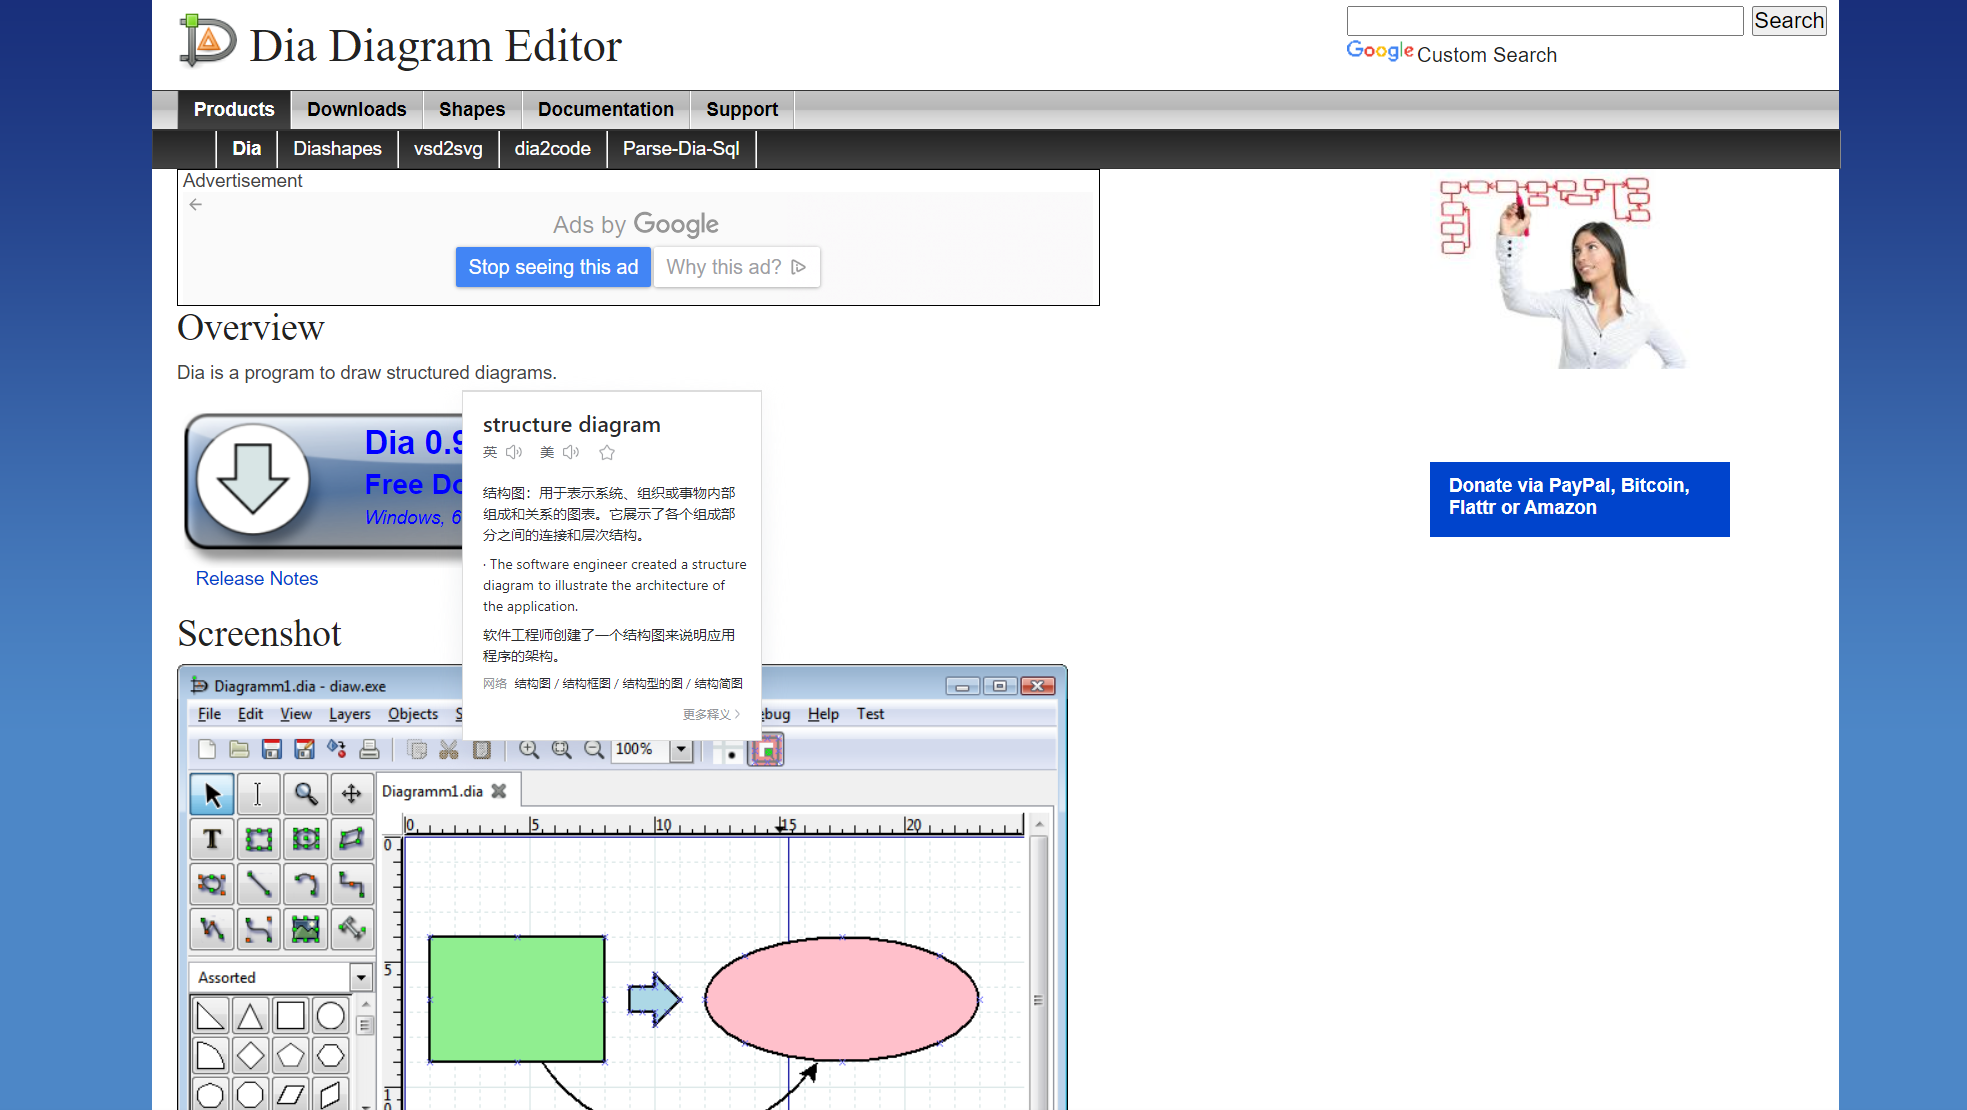Pick the scroll/move canvas tool
The width and height of the screenshot is (1967, 1110).
coord(351,794)
